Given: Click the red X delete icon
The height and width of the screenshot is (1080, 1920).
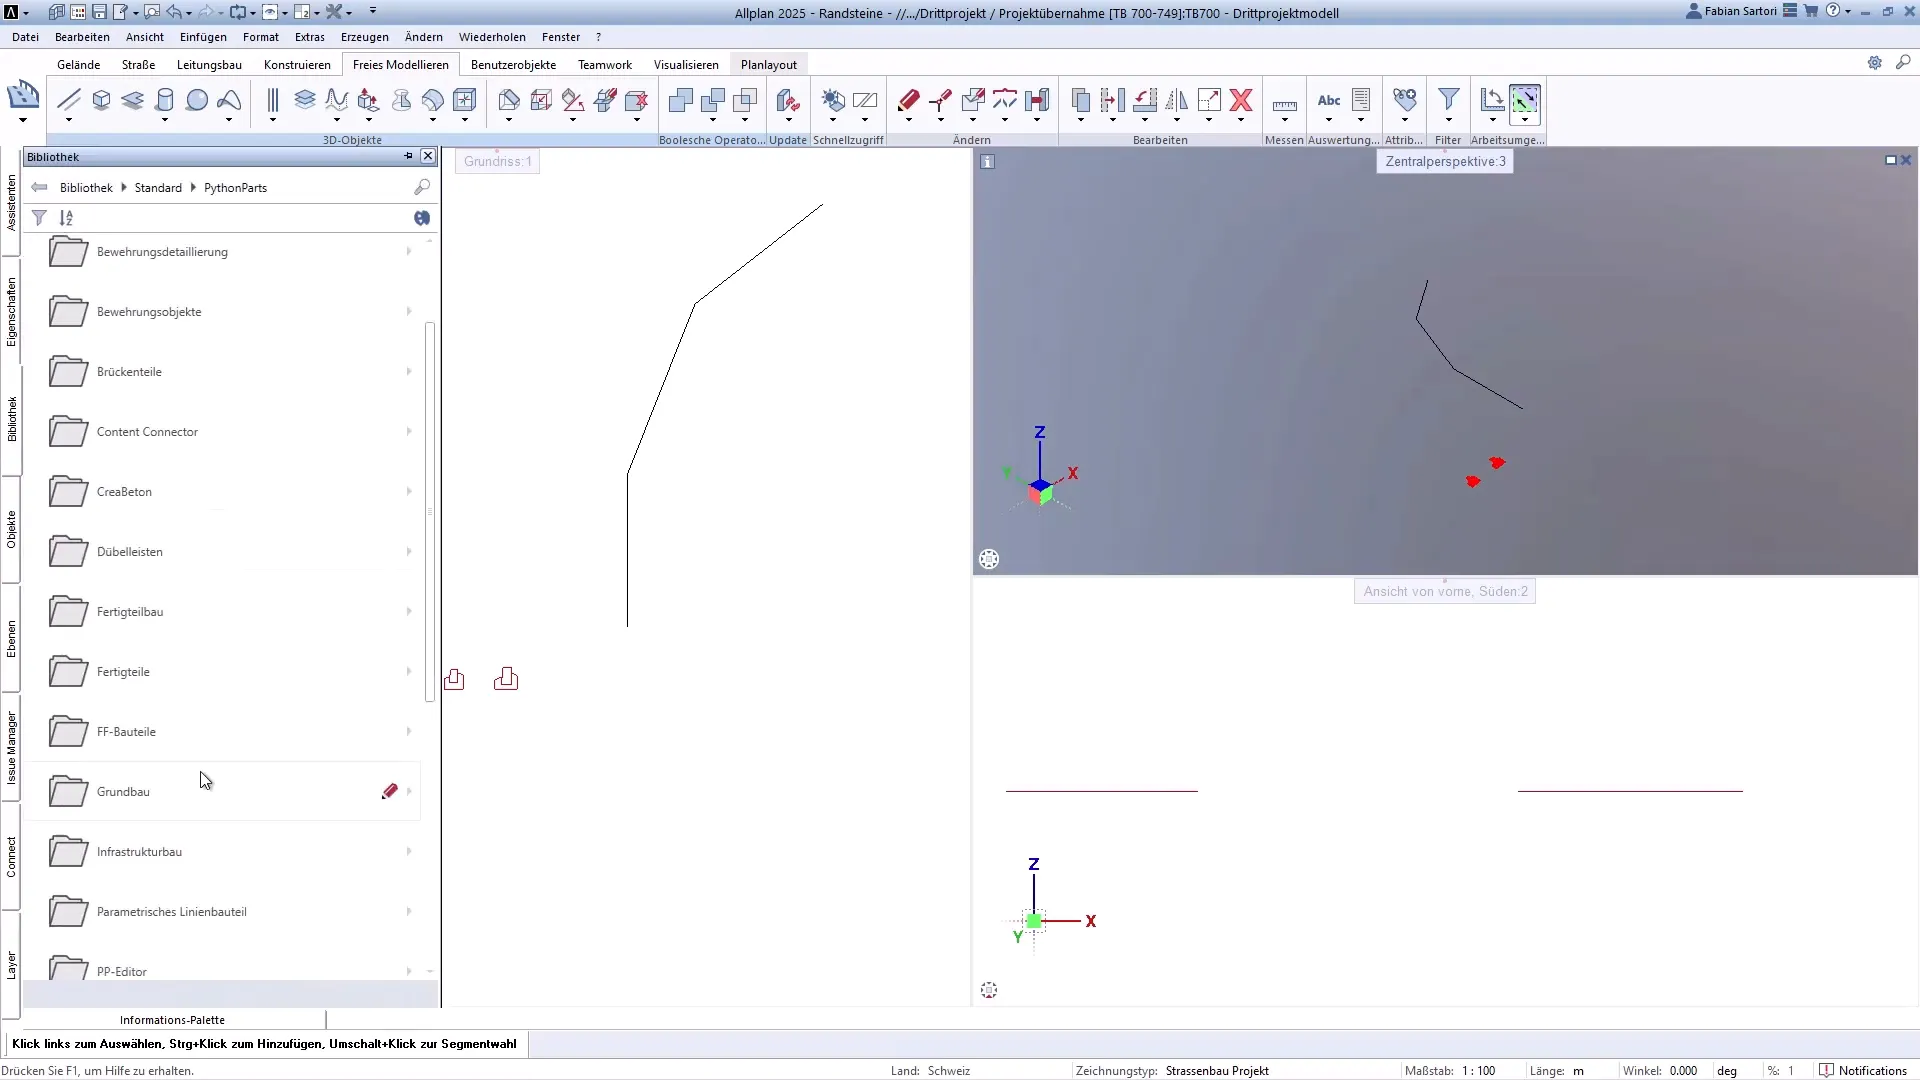Looking at the screenshot, I should [1241, 100].
